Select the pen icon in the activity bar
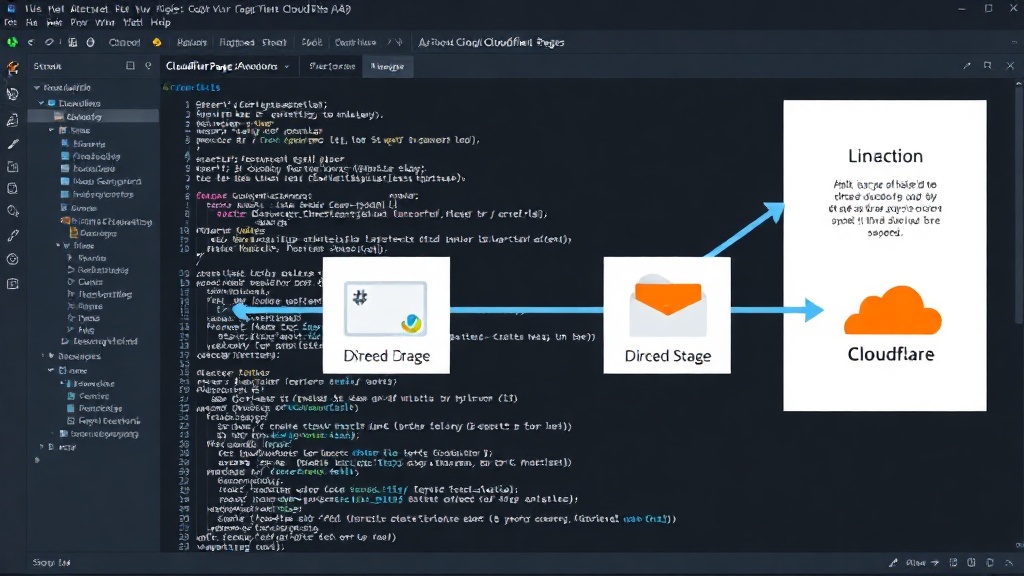 [x=12, y=144]
